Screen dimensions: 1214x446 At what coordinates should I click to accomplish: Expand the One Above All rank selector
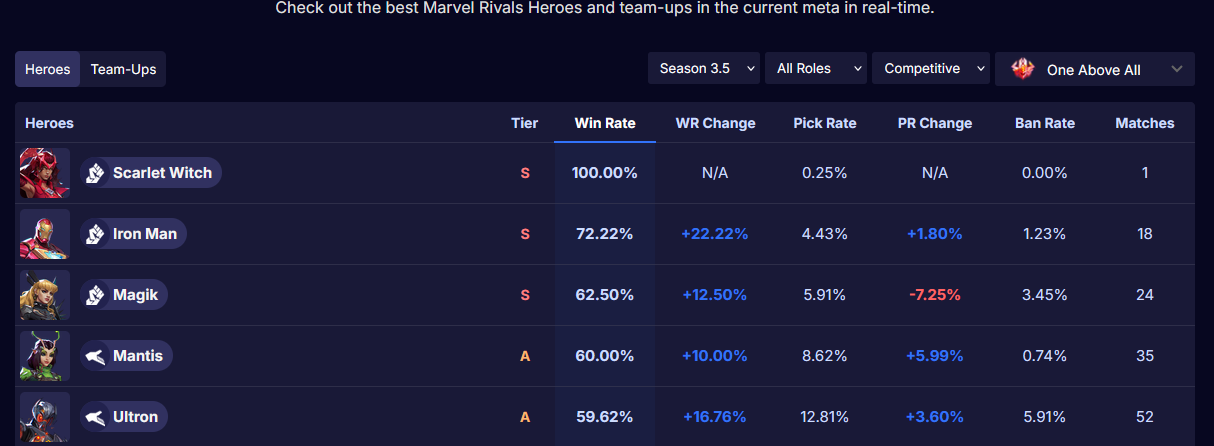point(1095,69)
